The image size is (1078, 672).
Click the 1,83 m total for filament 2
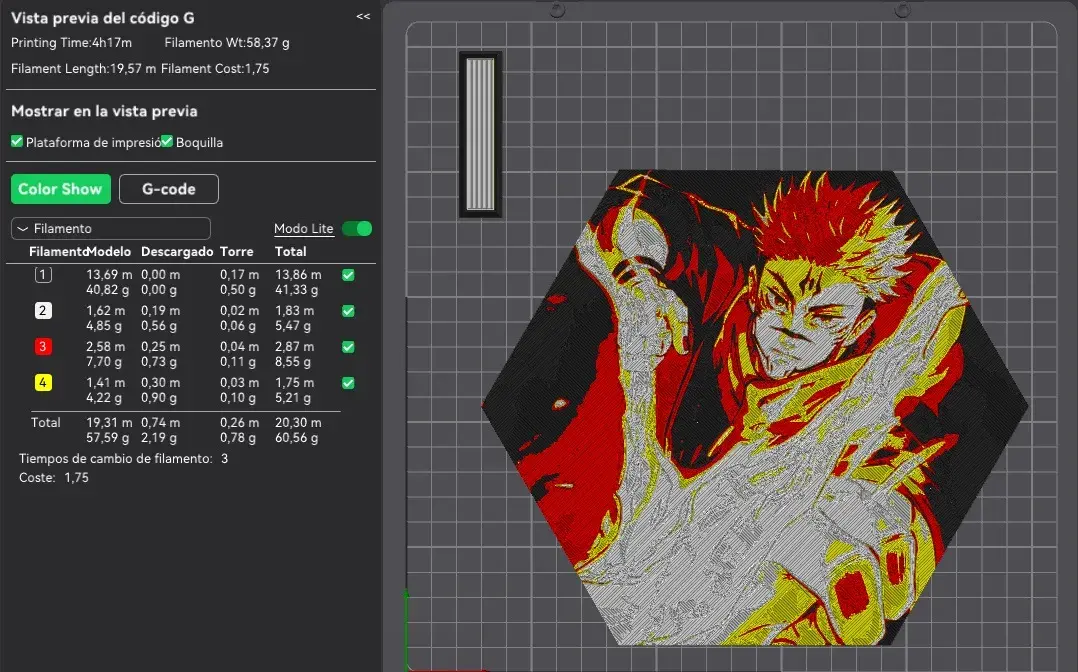point(294,310)
